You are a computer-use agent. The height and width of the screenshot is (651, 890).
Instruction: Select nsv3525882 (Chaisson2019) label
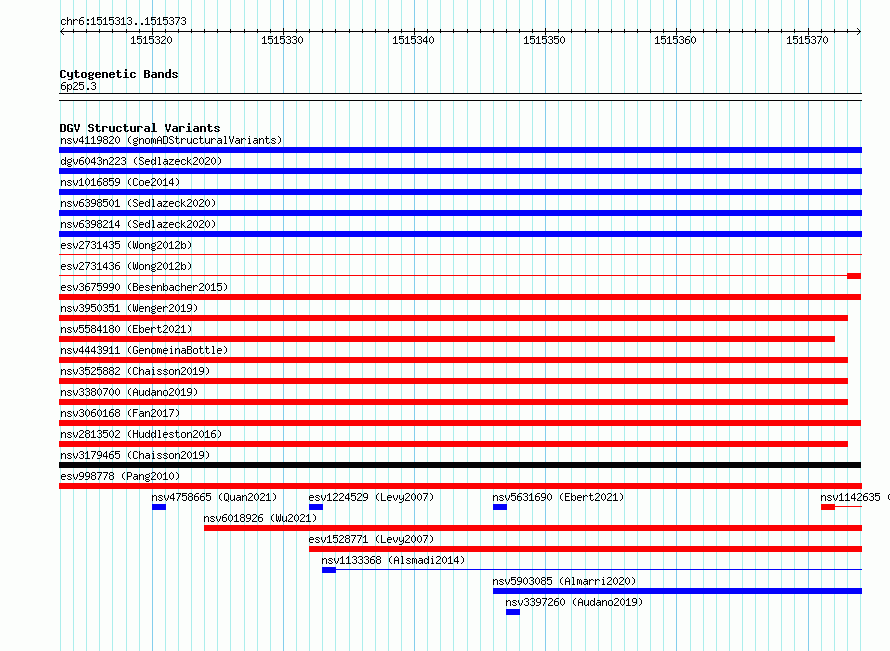[135, 371]
